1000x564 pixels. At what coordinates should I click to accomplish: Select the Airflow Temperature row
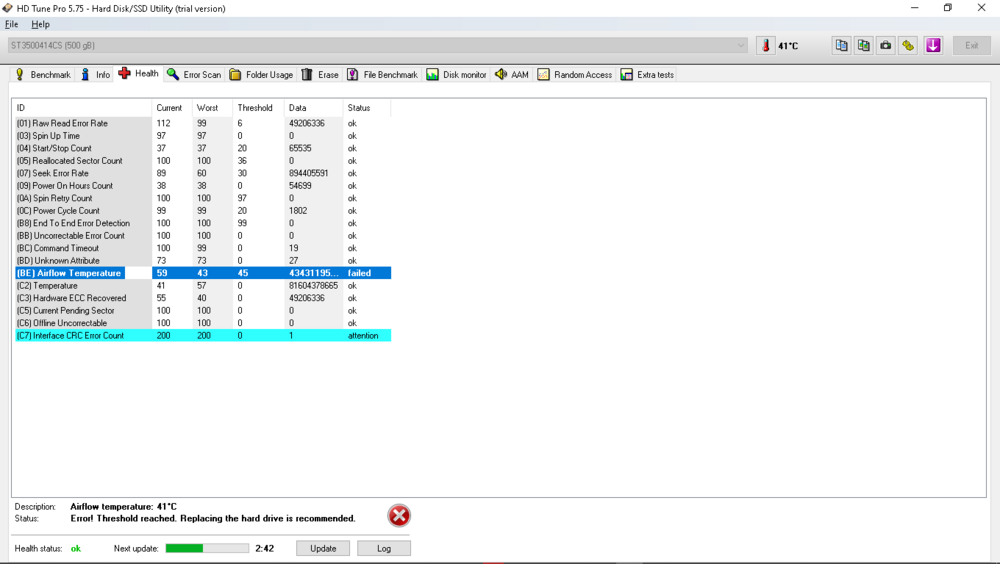click(x=203, y=273)
